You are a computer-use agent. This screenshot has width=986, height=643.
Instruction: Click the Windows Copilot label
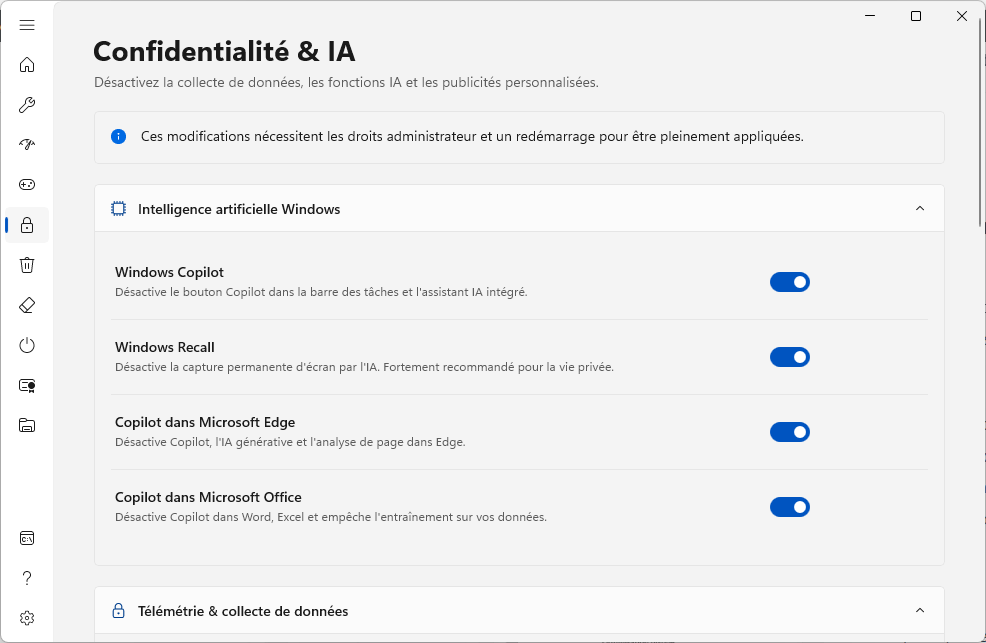click(169, 272)
